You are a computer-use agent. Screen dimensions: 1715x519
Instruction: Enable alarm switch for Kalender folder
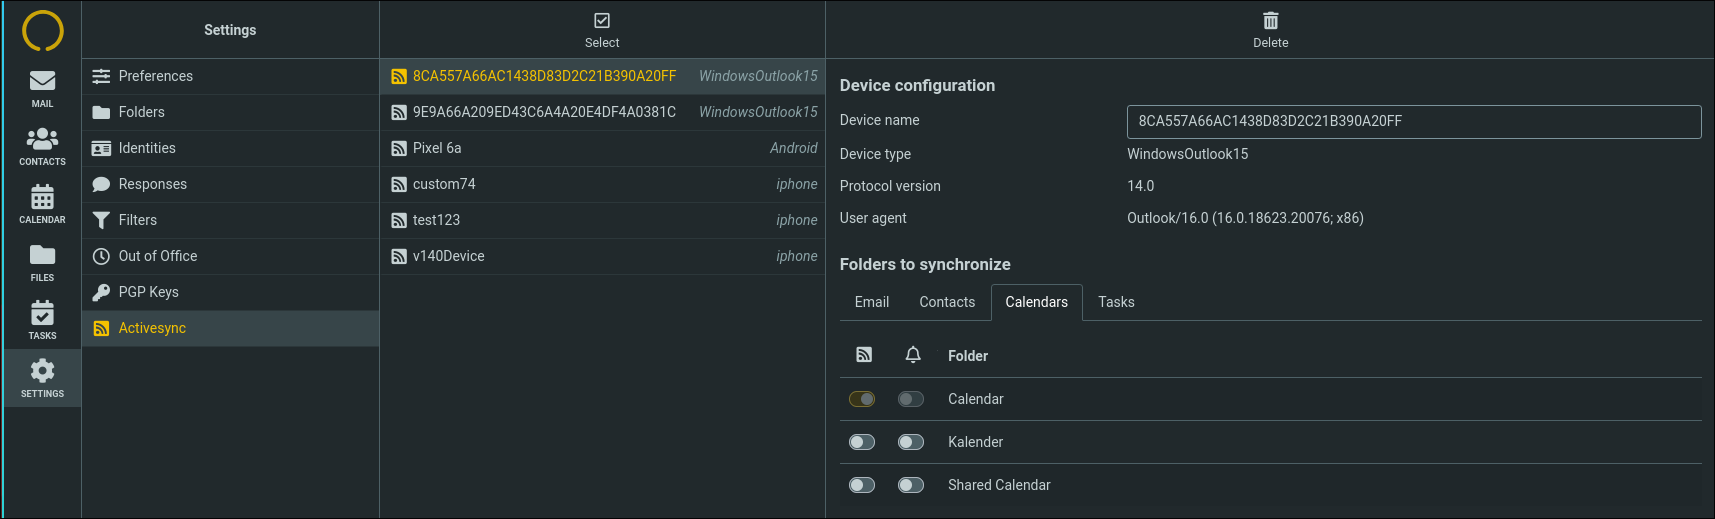[911, 442]
